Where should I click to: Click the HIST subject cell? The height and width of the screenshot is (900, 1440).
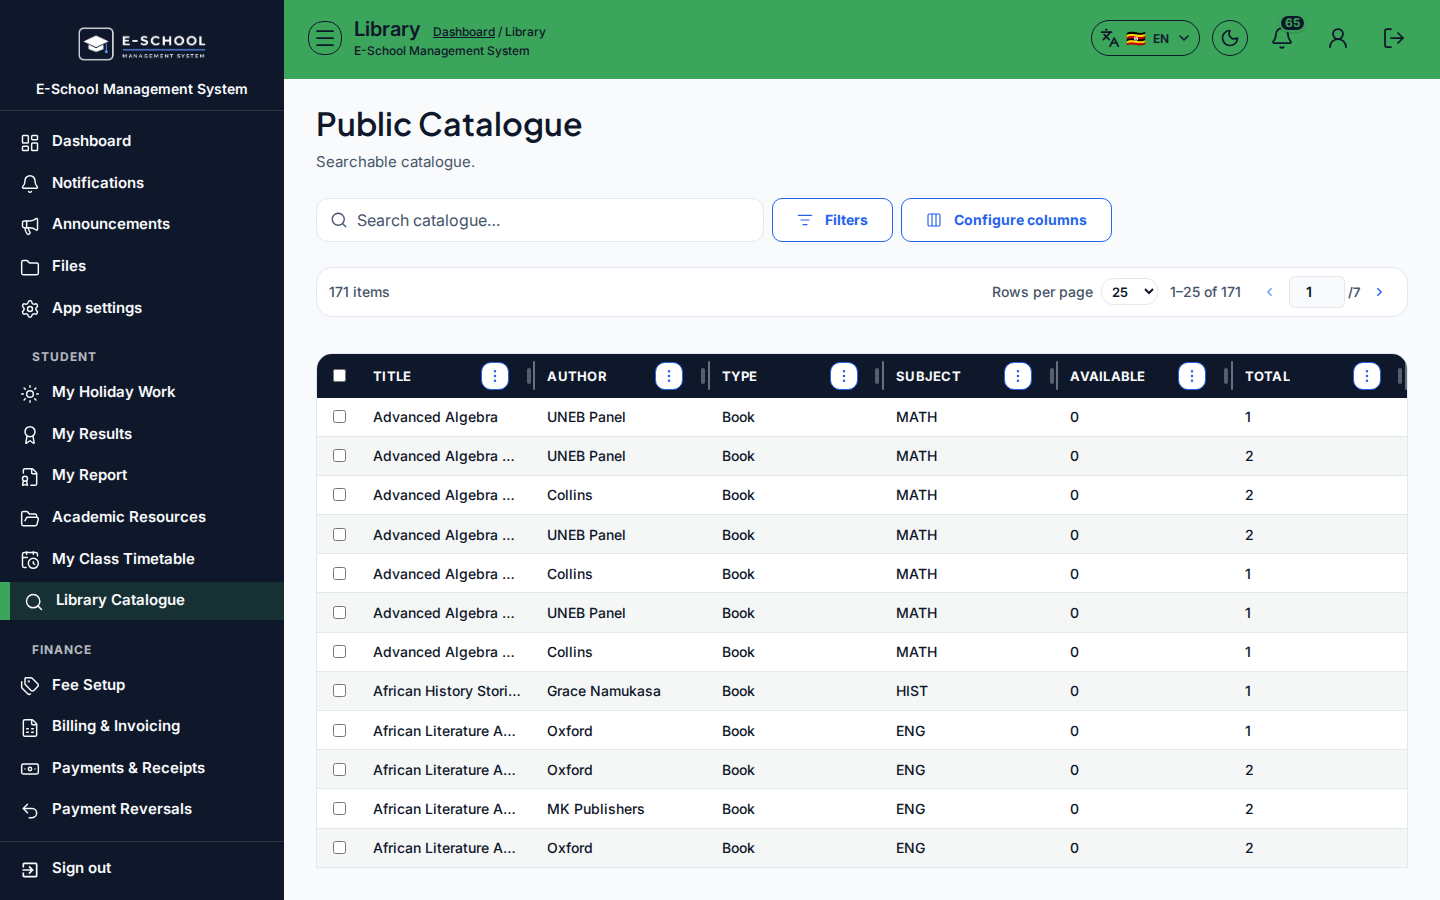pyautogui.click(x=912, y=691)
